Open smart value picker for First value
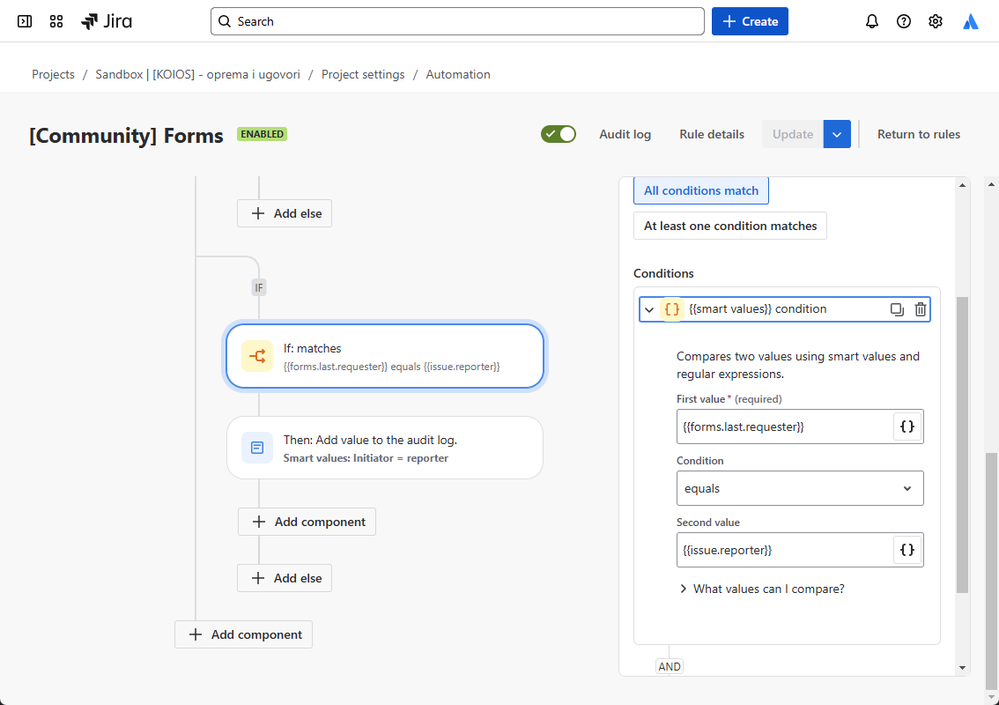Image resolution: width=999 pixels, height=705 pixels. (907, 427)
